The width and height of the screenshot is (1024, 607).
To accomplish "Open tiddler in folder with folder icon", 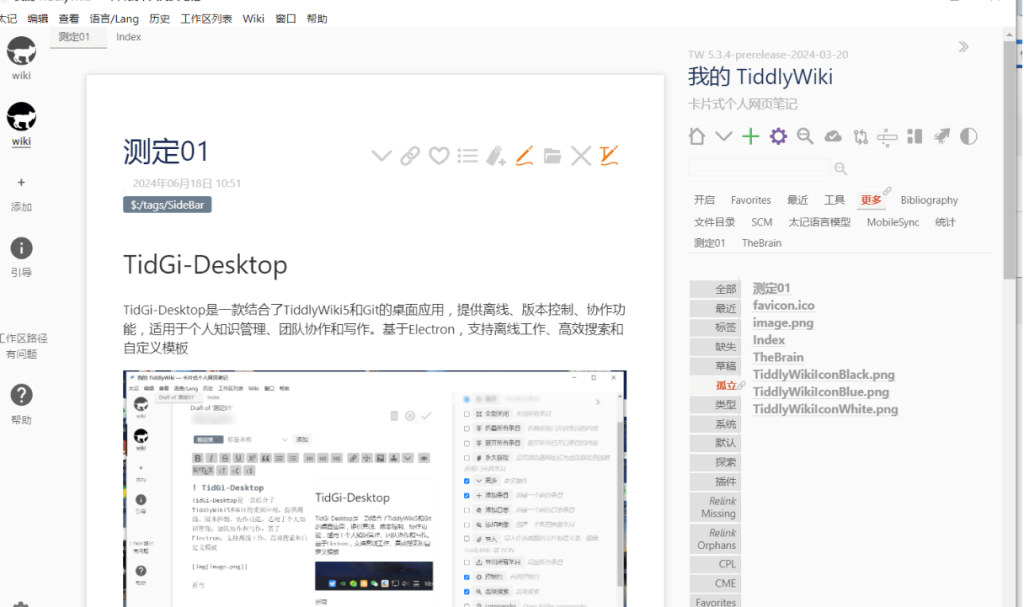I will (x=552, y=156).
